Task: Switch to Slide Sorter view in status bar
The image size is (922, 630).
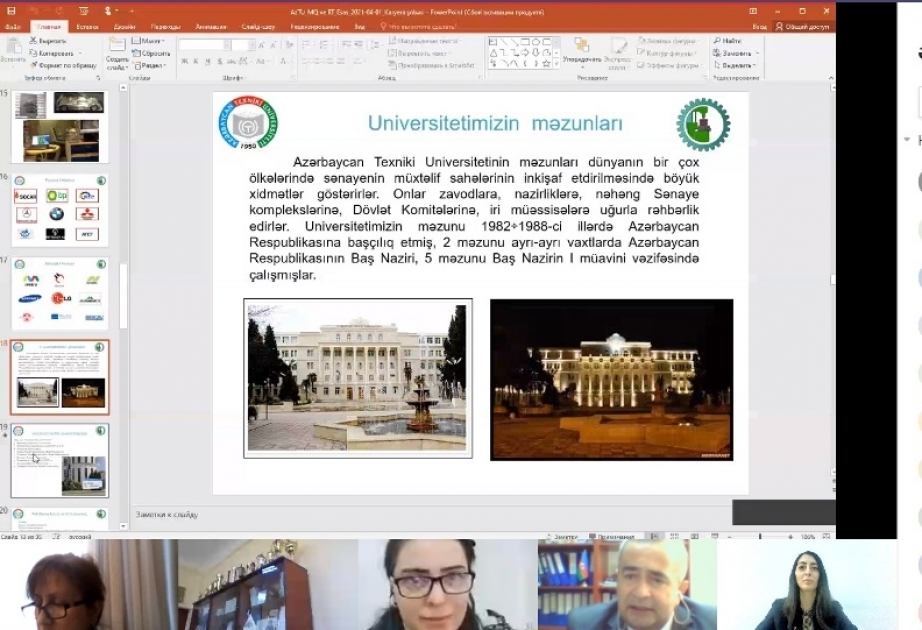Action: click(674, 536)
